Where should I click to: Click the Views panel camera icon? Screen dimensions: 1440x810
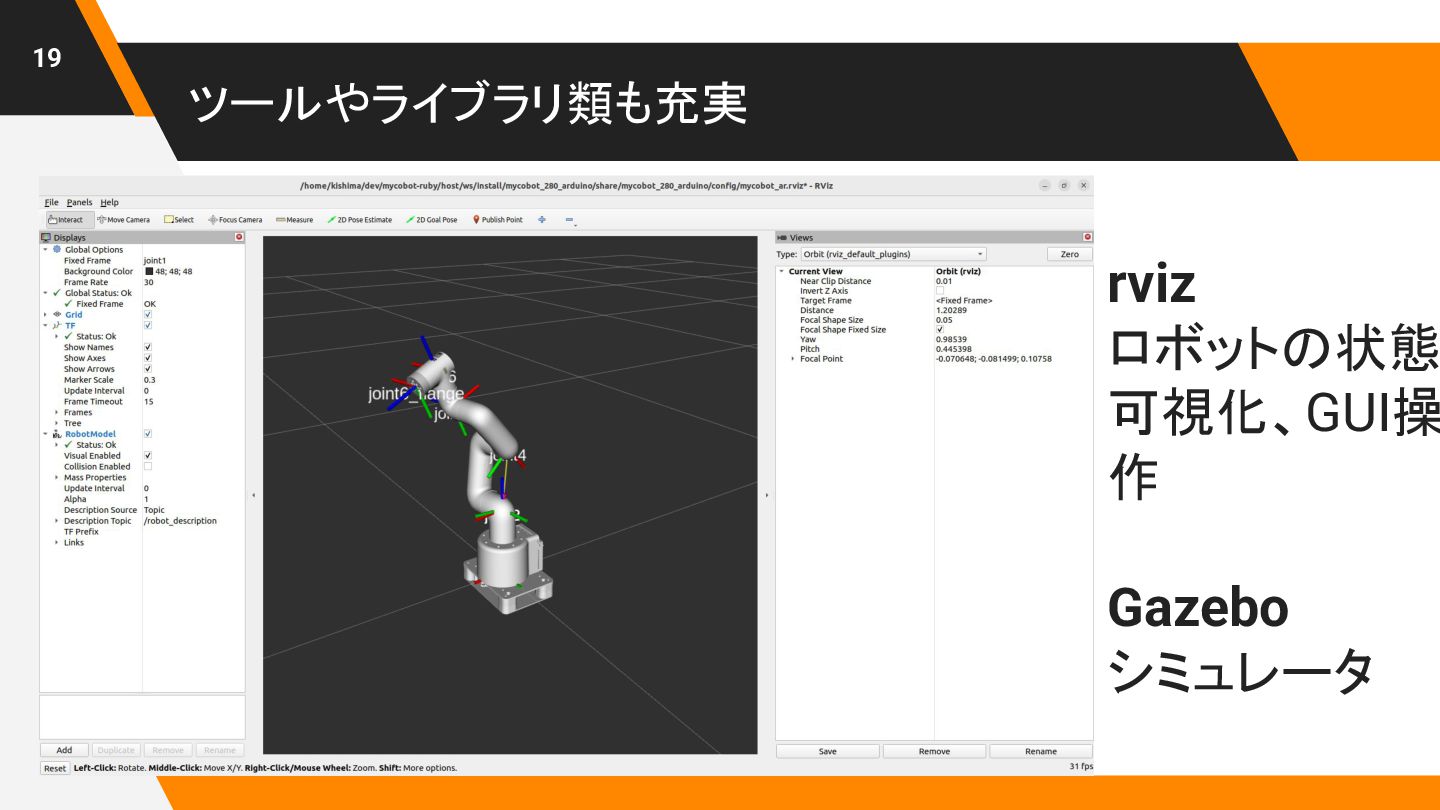[x=782, y=237]
